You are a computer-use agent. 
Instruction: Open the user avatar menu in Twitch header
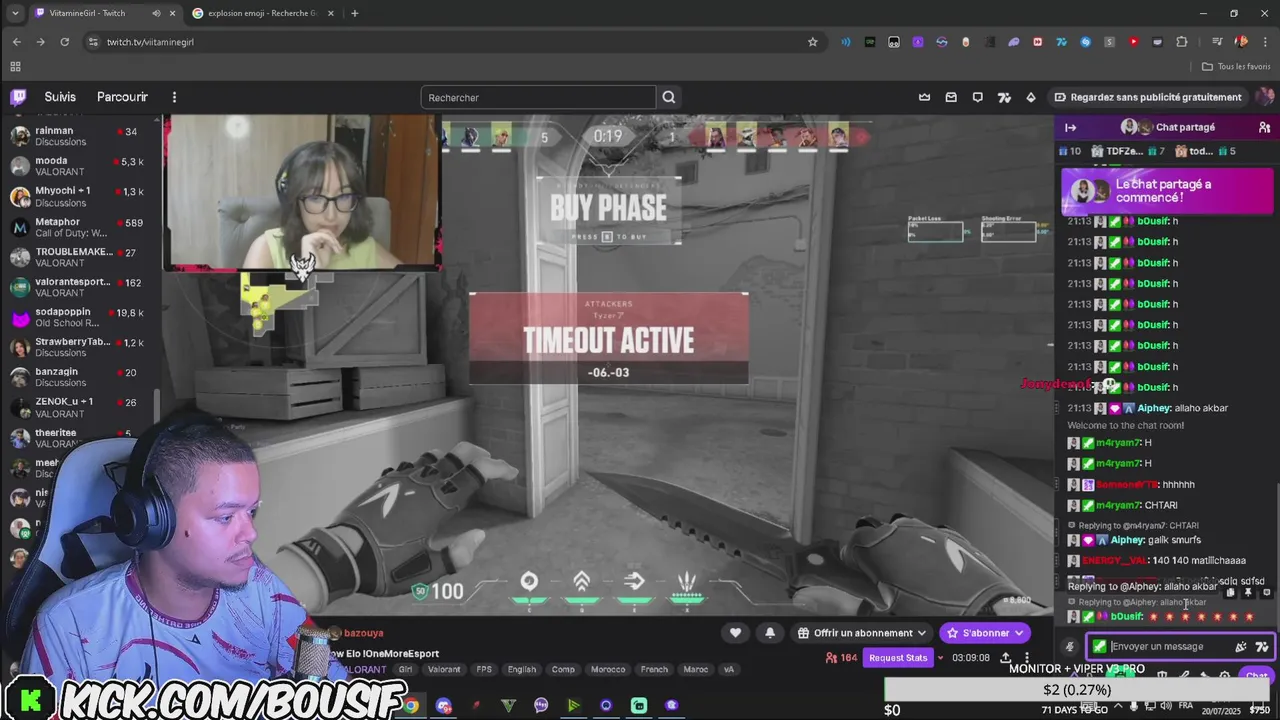[x=1264, y=97]
